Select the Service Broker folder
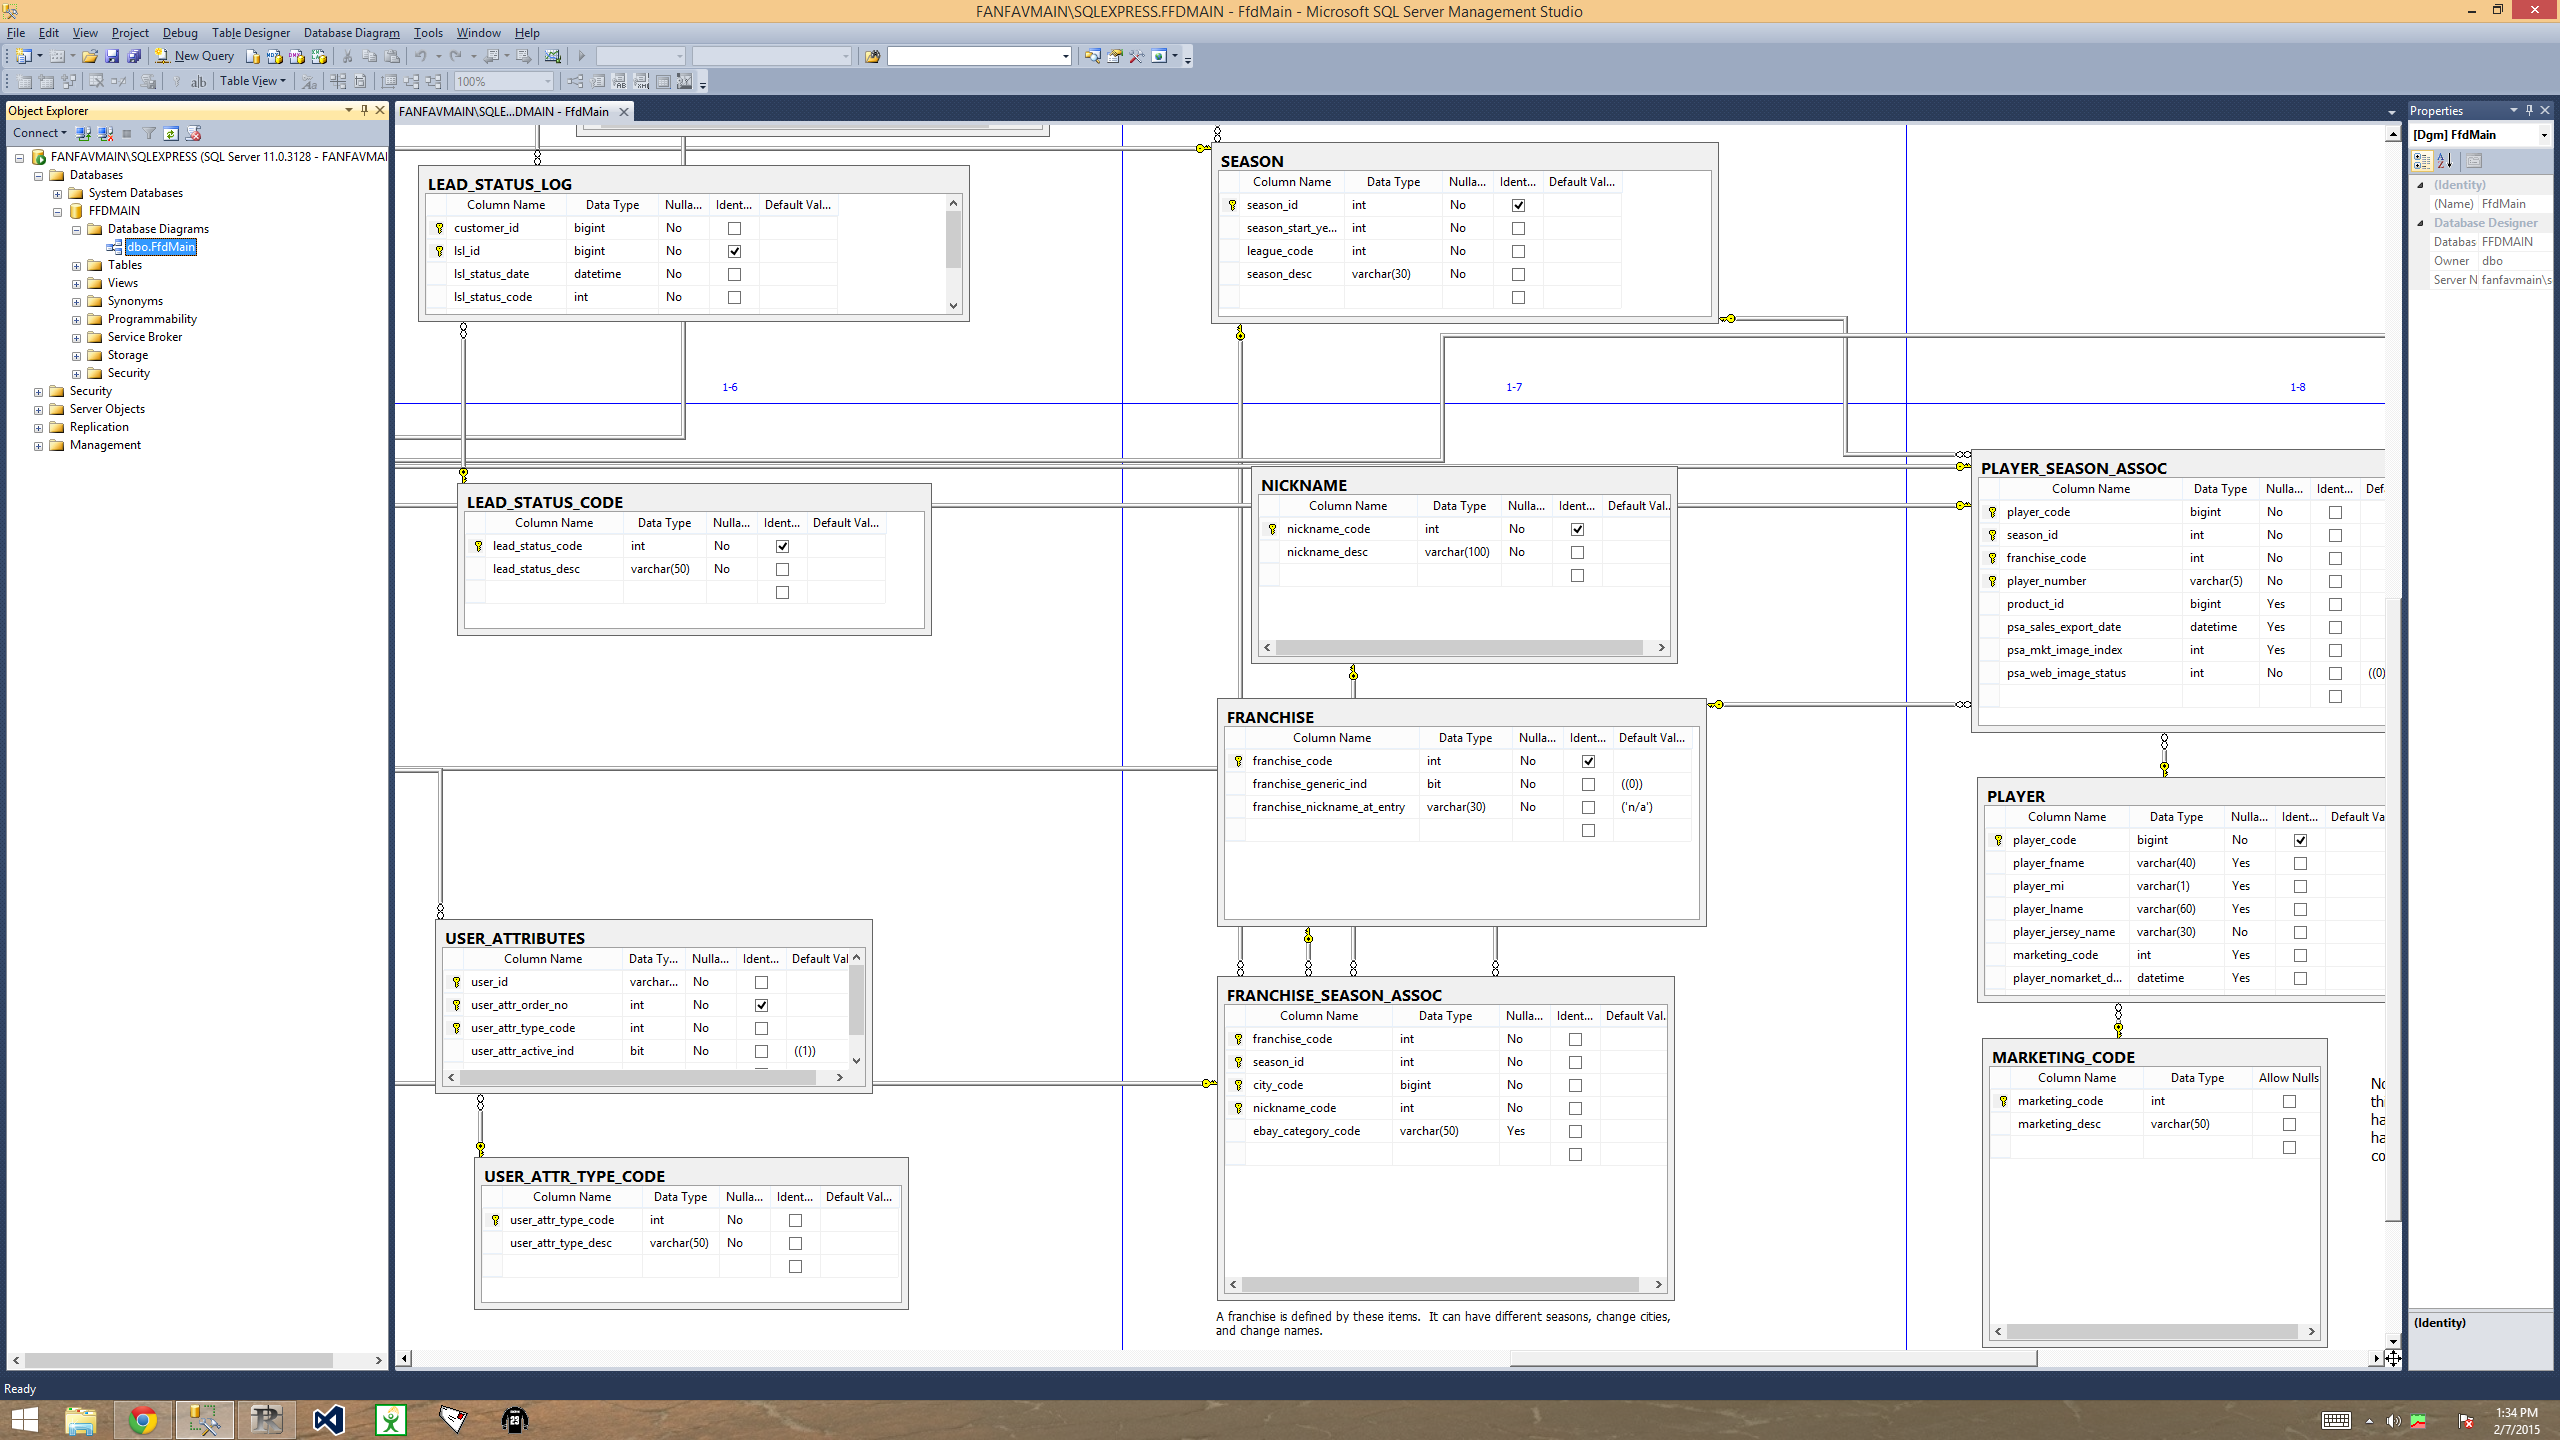The image size is (2560, 1440). tap(145, 337)
